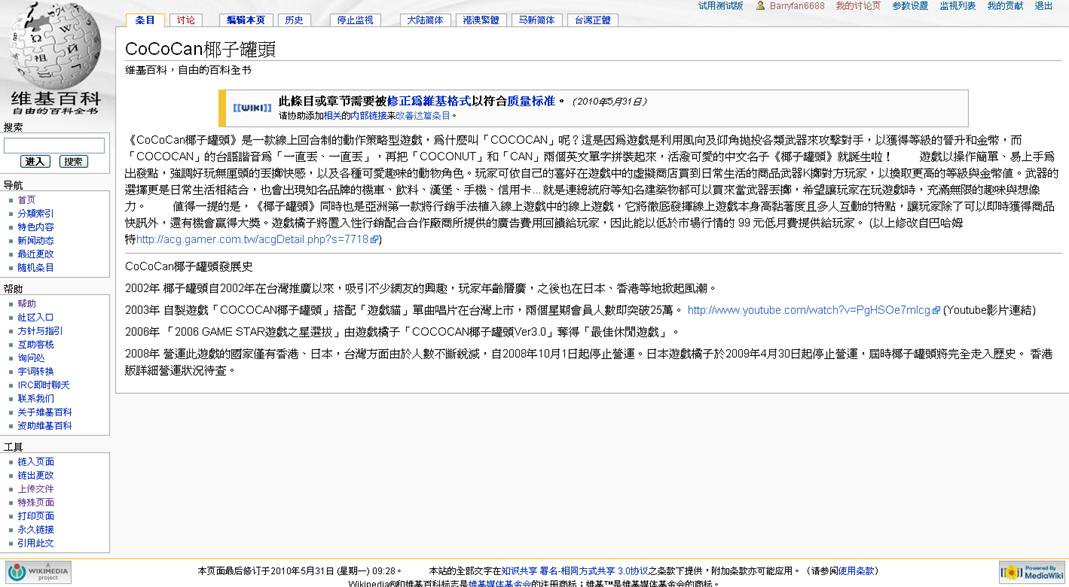Open 监视列表 in the top user bar
This screenshot has height=587, width=1069.
[956, 6]
